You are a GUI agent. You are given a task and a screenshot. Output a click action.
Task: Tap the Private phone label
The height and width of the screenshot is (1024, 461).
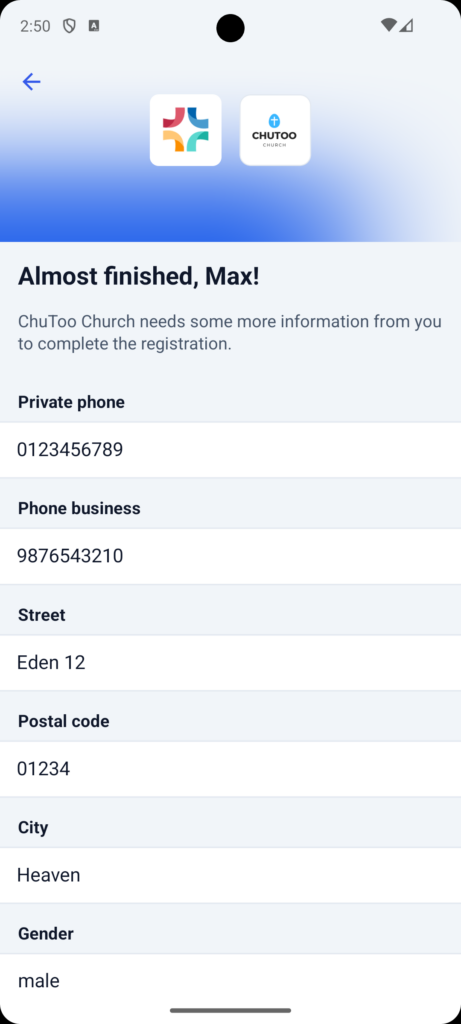(71, 402)
